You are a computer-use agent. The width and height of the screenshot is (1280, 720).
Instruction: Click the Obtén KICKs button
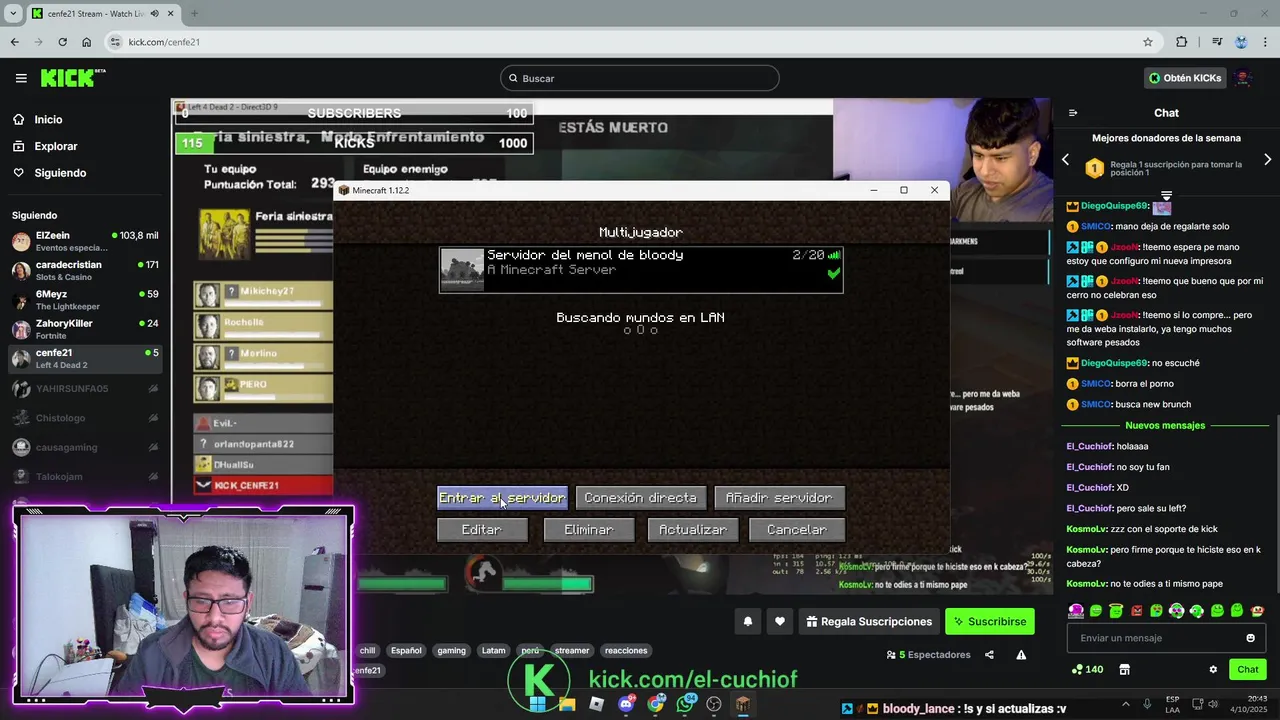(x=1185, y=78)
